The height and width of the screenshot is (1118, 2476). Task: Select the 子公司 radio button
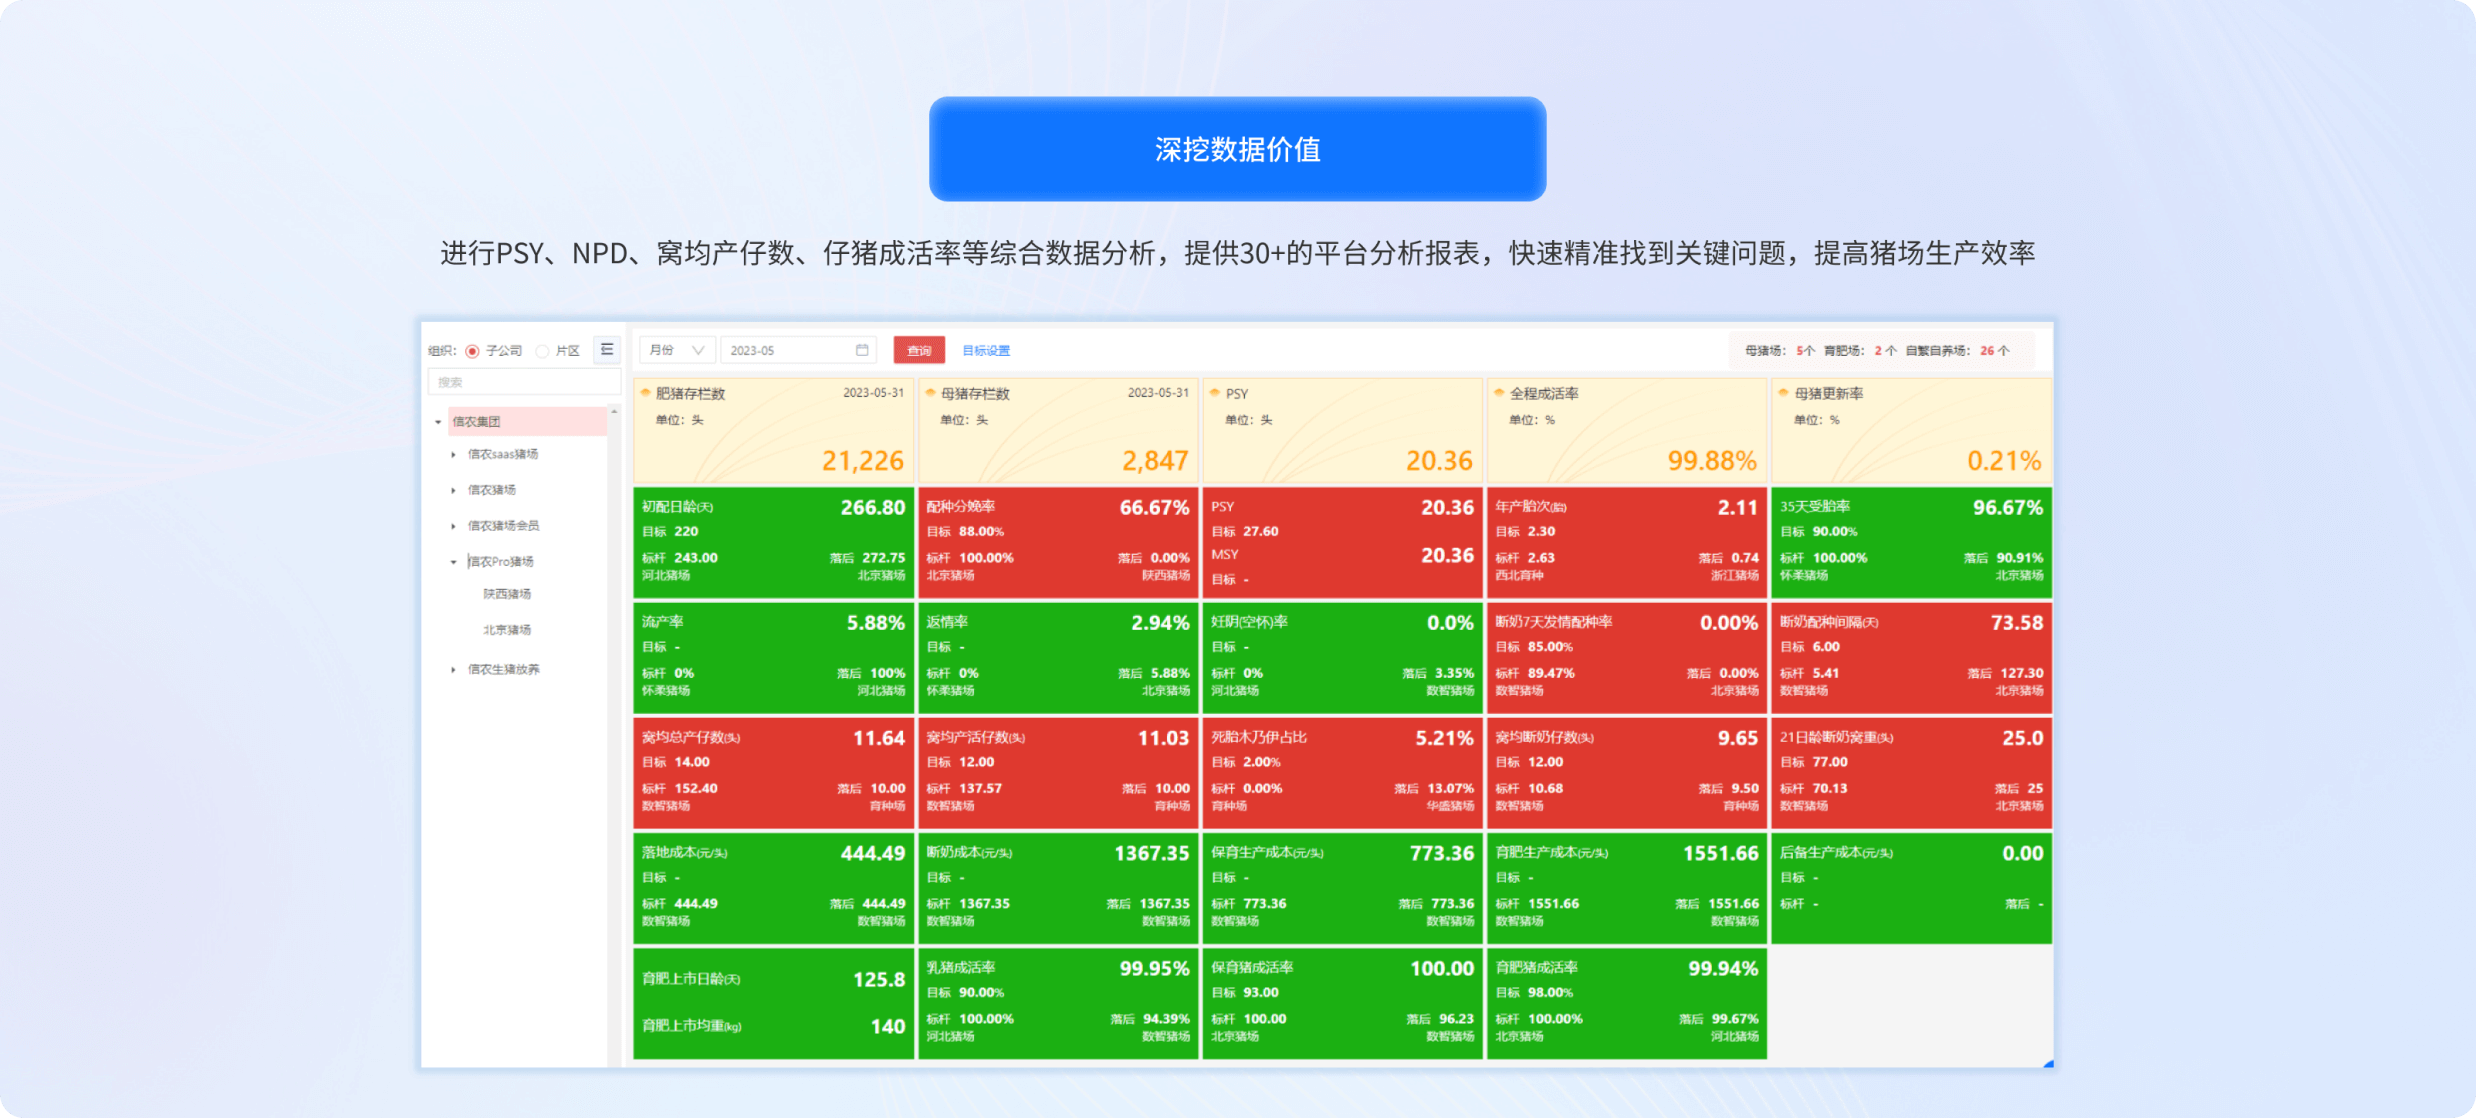[473, 351]
